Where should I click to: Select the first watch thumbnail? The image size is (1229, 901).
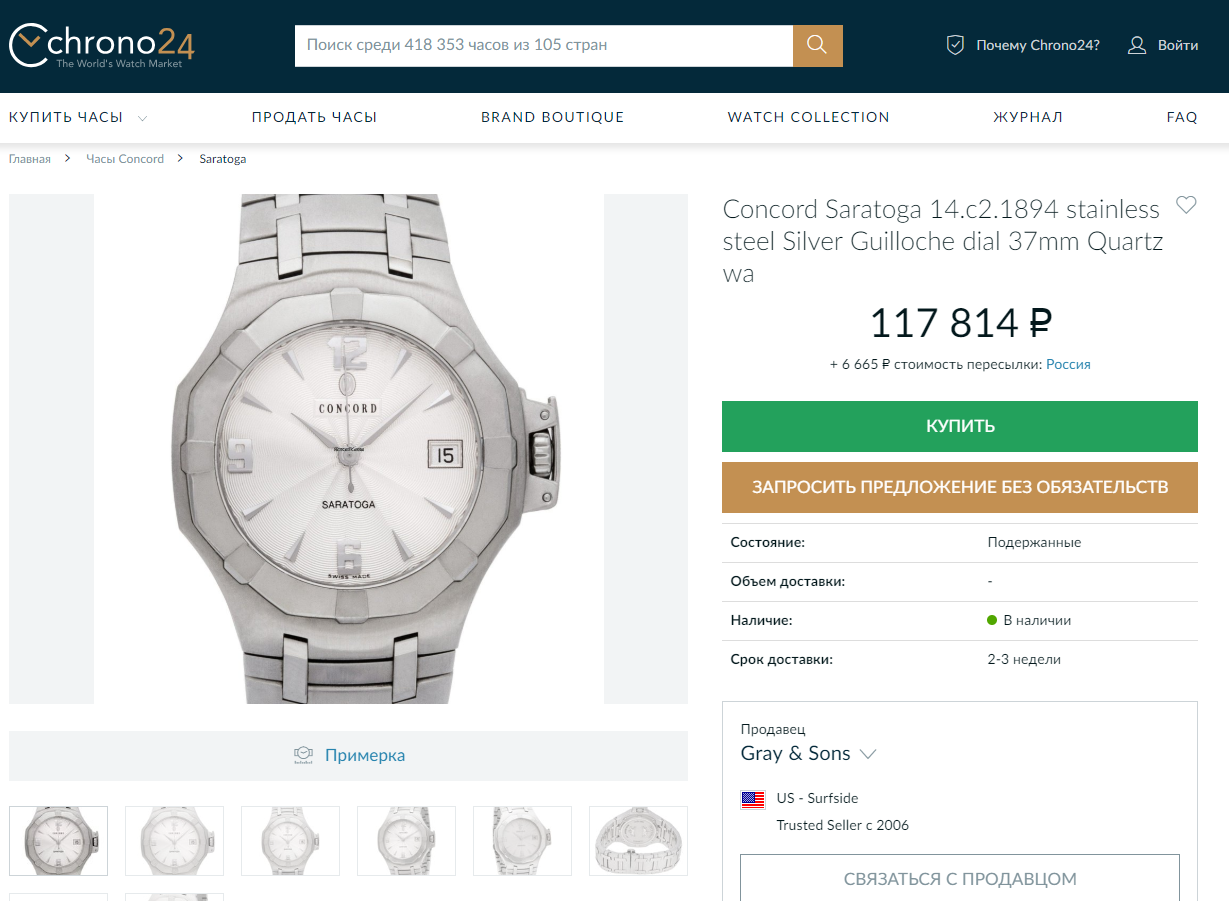pos(59,841)
